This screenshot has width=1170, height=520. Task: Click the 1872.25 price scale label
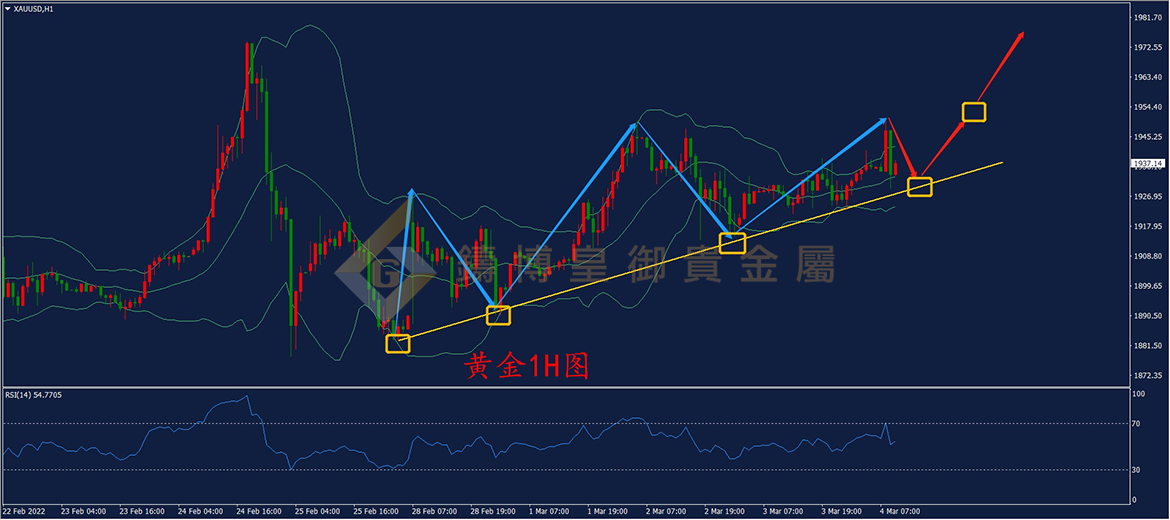[1148, 375]
